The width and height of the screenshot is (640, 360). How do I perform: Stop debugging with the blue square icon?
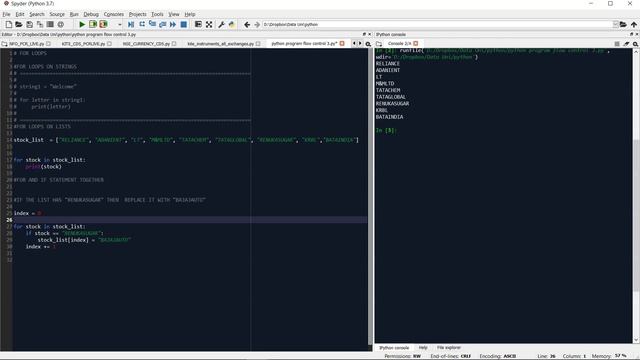click(184, 24)
